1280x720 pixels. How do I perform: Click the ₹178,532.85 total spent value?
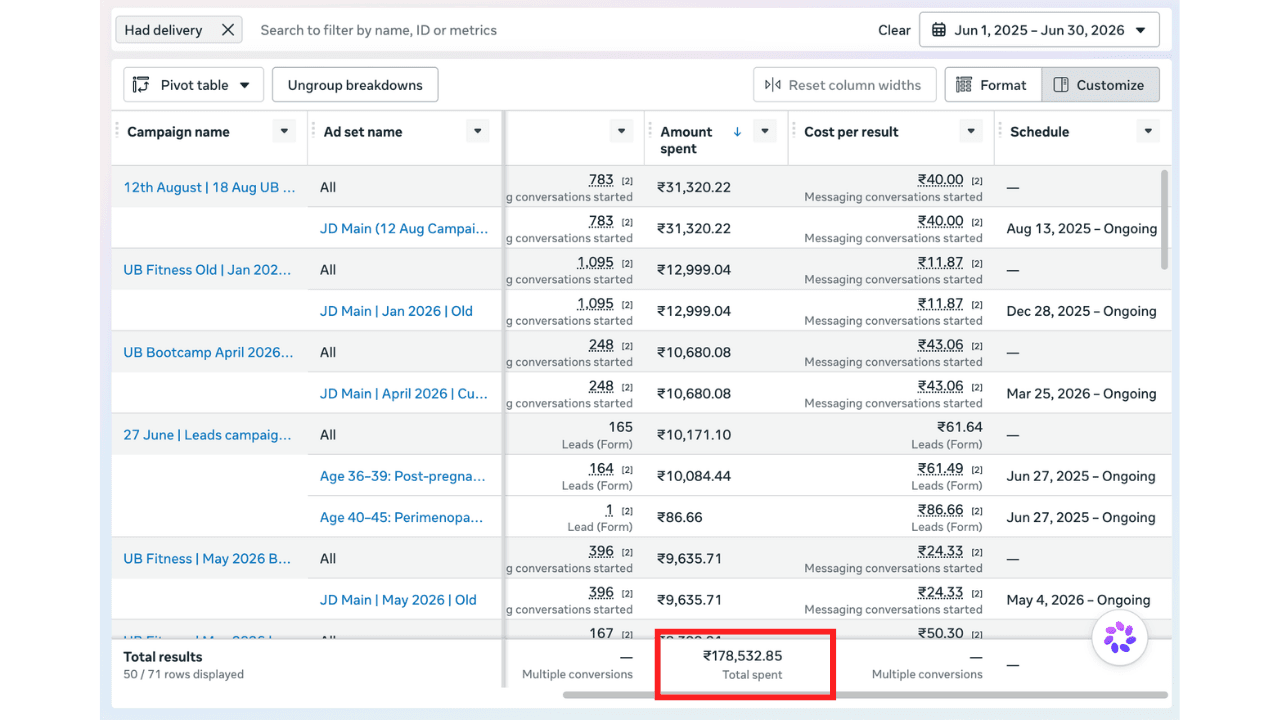(743, 656)
